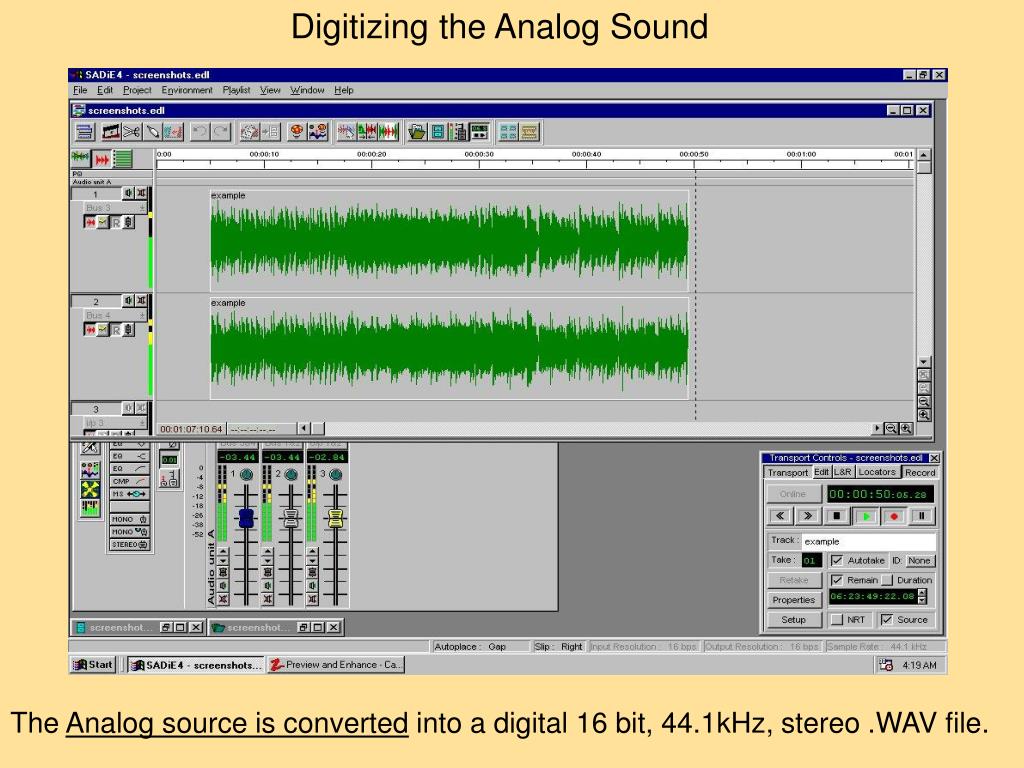Click the mixer strip icon in the toolbar
The height and width of the screenshot is (768, 1024).
click(x=459, y=132)
